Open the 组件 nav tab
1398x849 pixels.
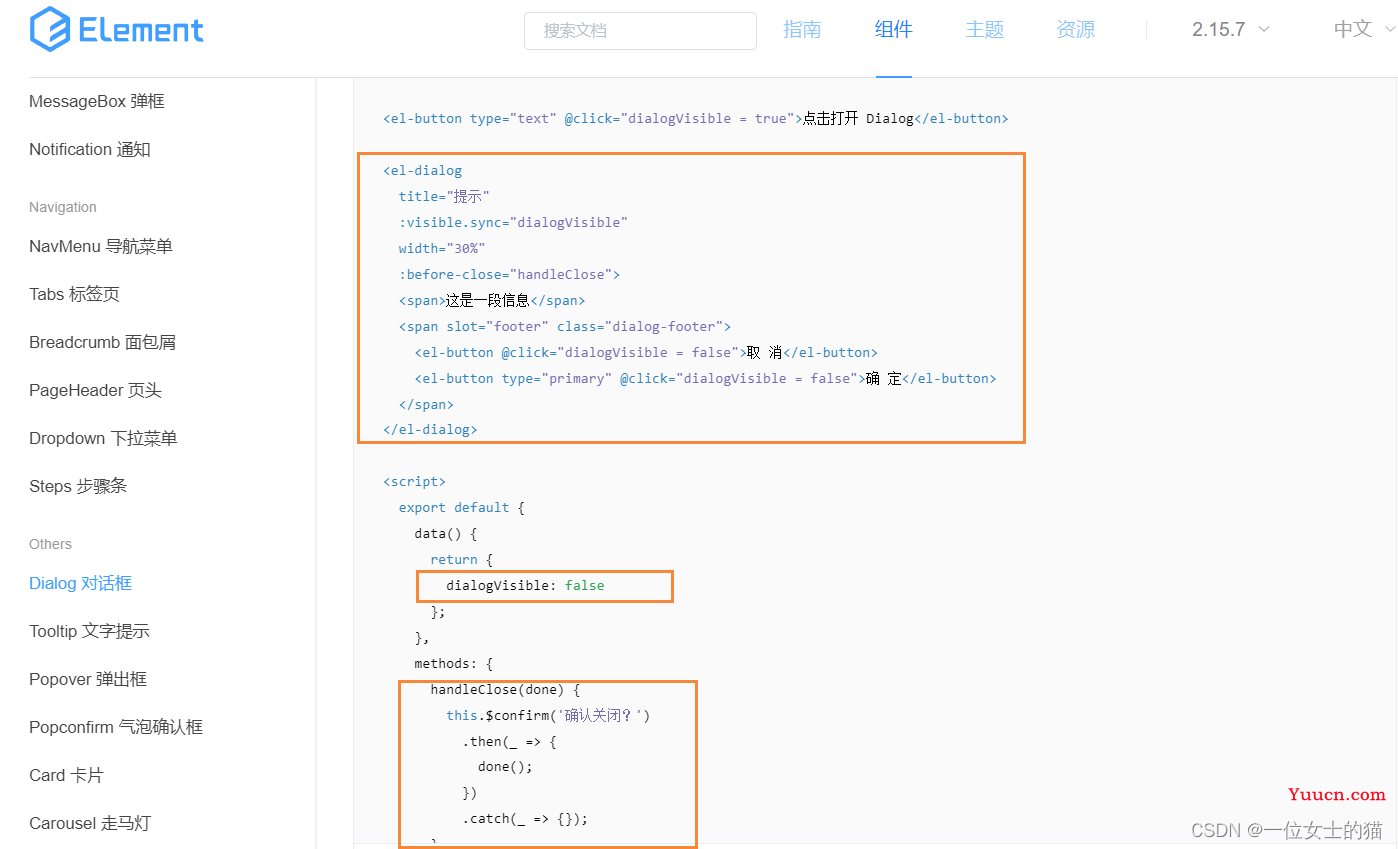click(x=893, y=30)
